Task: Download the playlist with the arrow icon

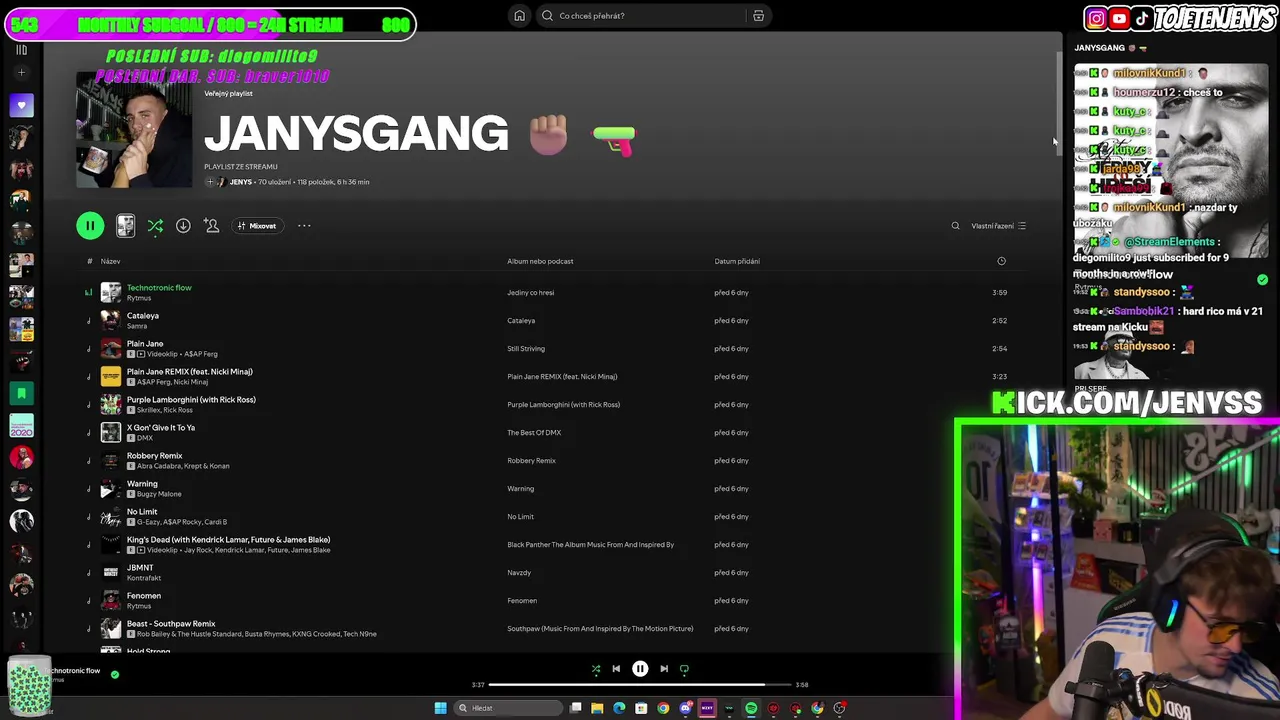Action: tap(183, 226)
